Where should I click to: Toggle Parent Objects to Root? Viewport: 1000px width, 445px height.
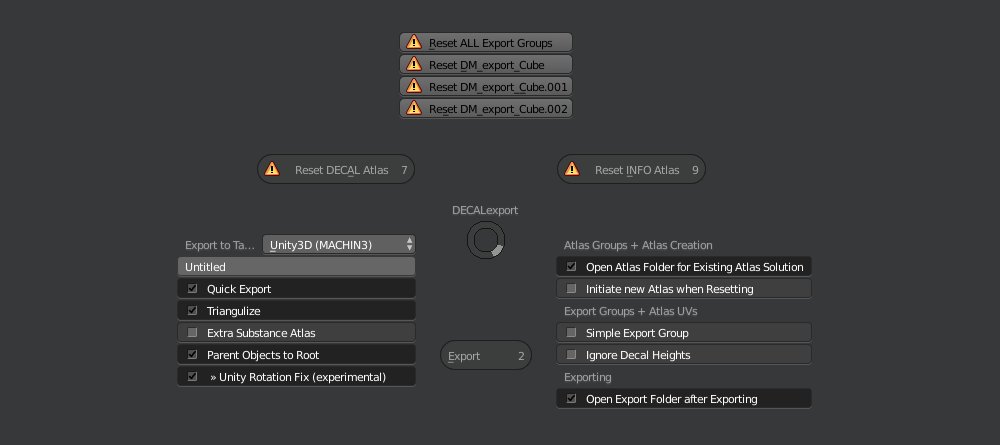click(x=192, y=354)
